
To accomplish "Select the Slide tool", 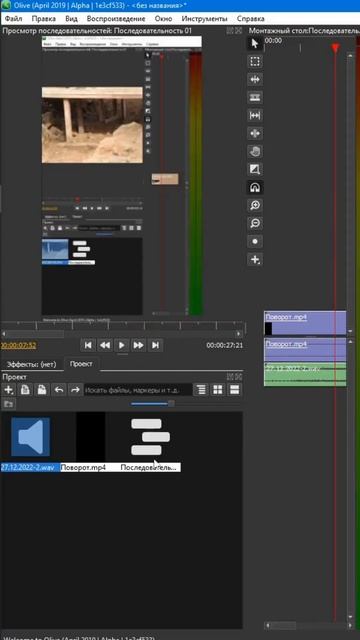I will point(255,133).
